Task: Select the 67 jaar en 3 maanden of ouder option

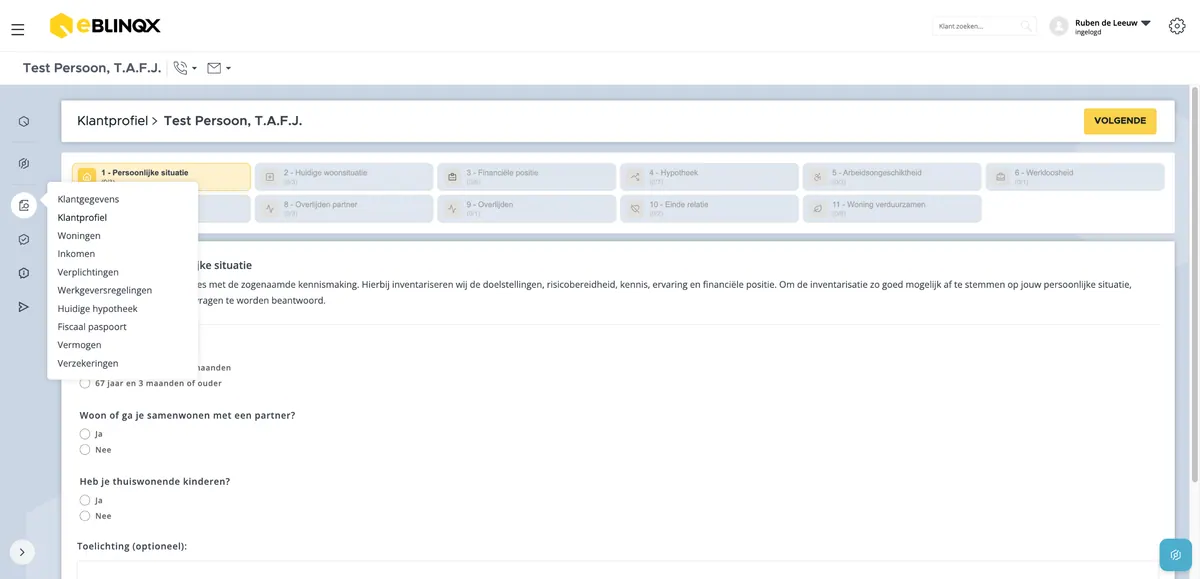Action: pos(85,383)
